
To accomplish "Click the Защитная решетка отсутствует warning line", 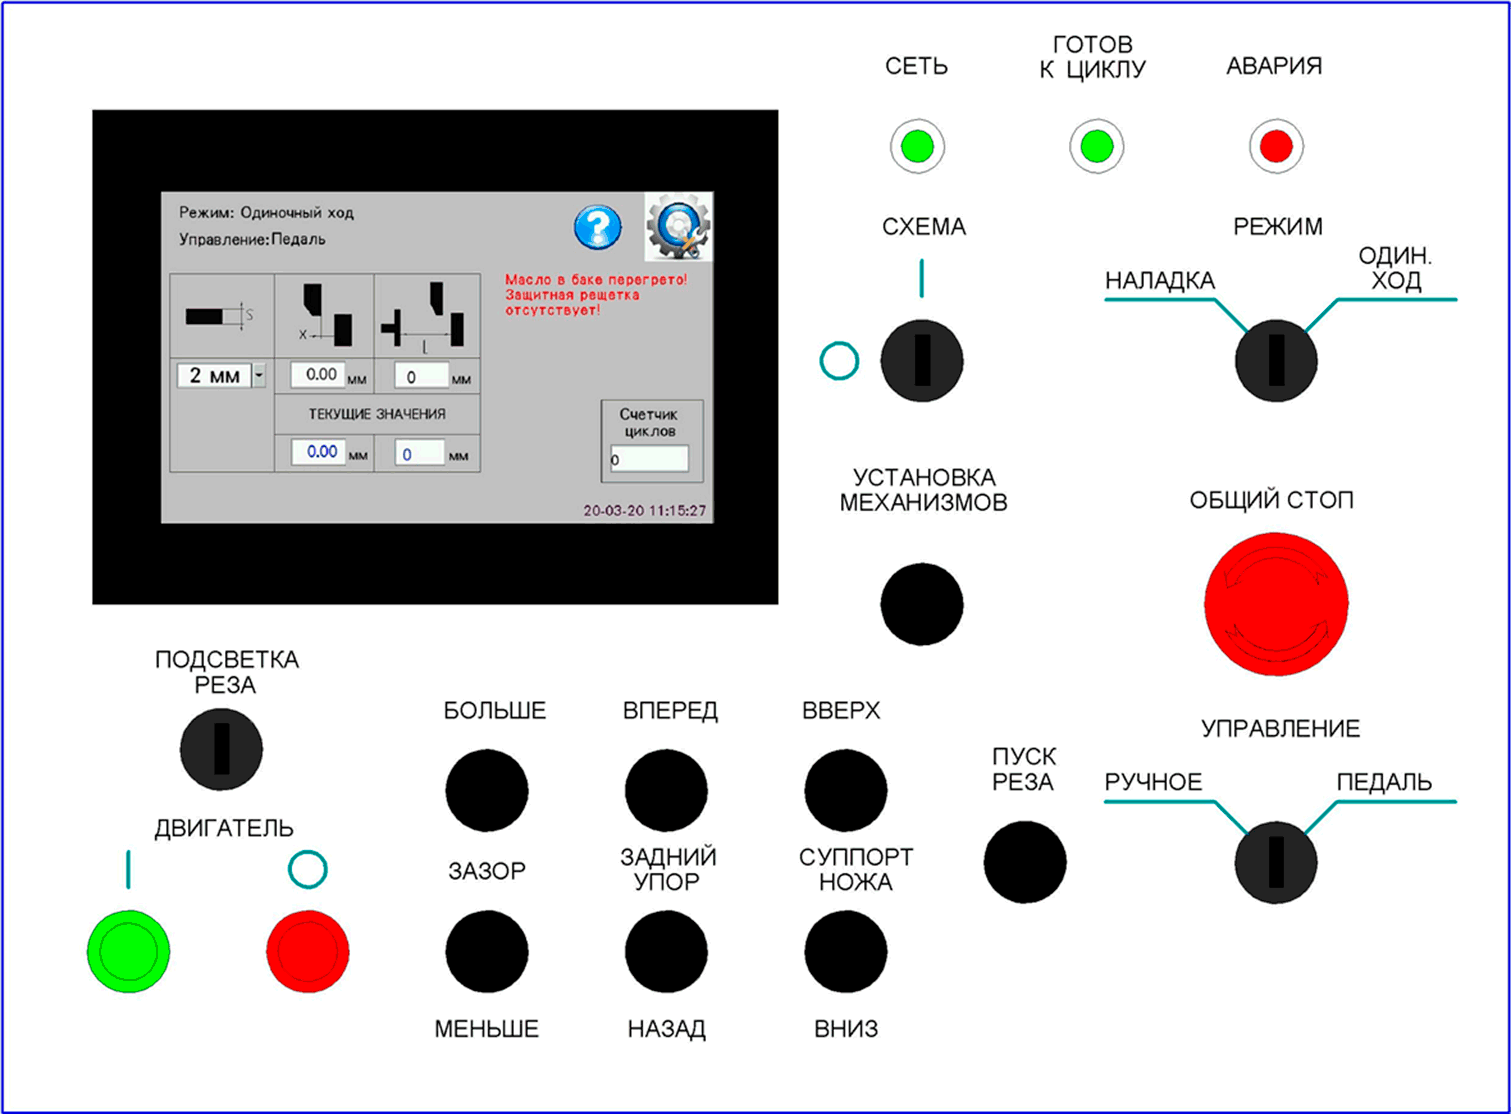I will coord(572,303).
